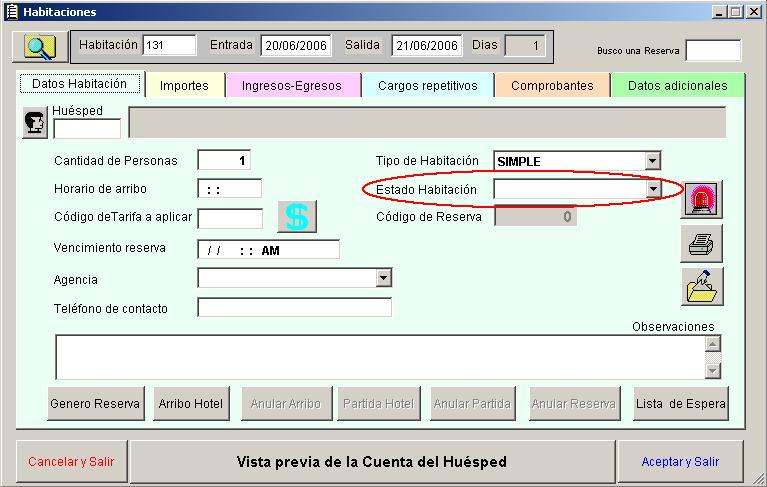The width and height of the screenshot is (767, 487).
Task: Click the open folder icon
Action: coord(701,287)
